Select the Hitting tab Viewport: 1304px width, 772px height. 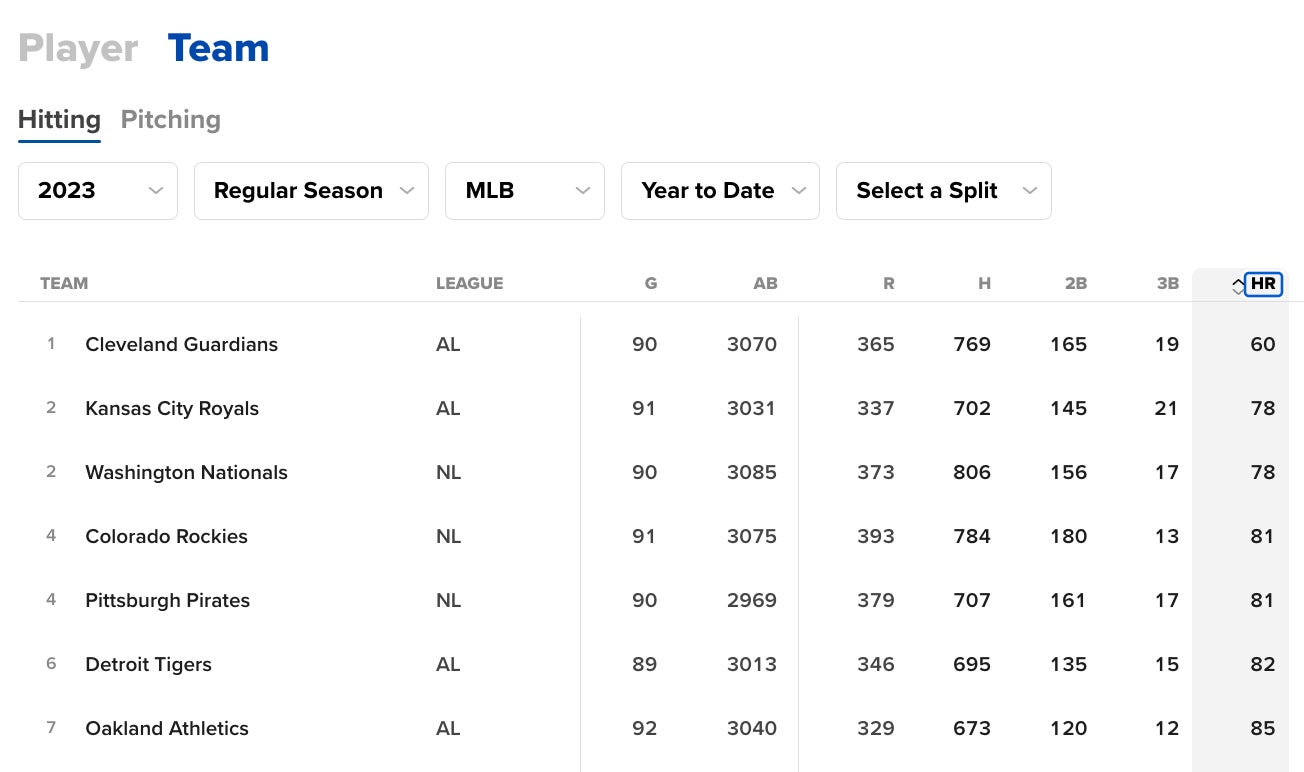tap(59, 120)
